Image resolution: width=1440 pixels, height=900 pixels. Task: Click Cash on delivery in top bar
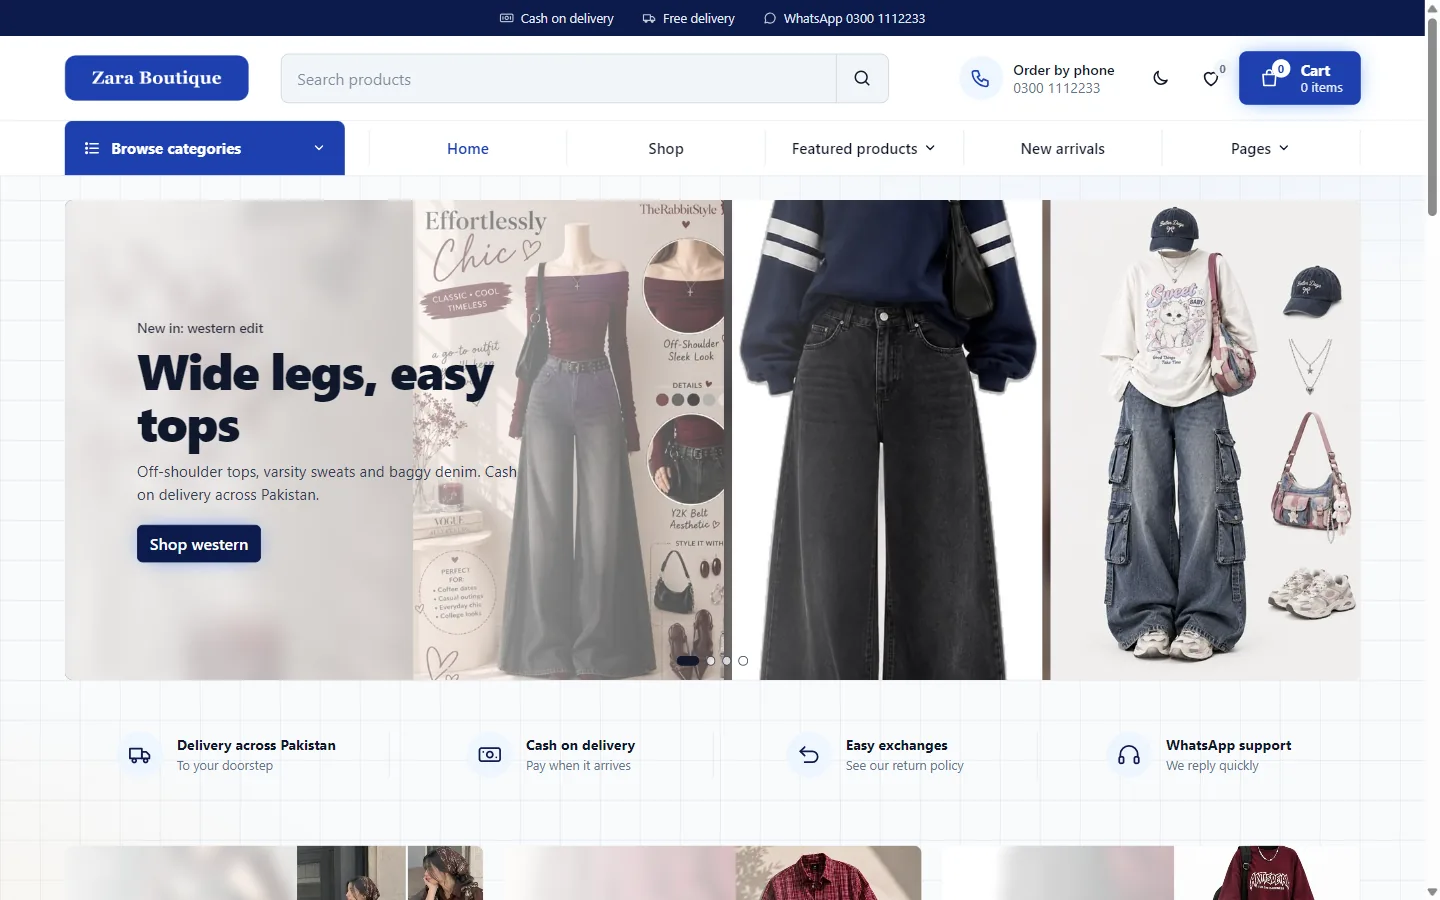click(x=557, y=18)
